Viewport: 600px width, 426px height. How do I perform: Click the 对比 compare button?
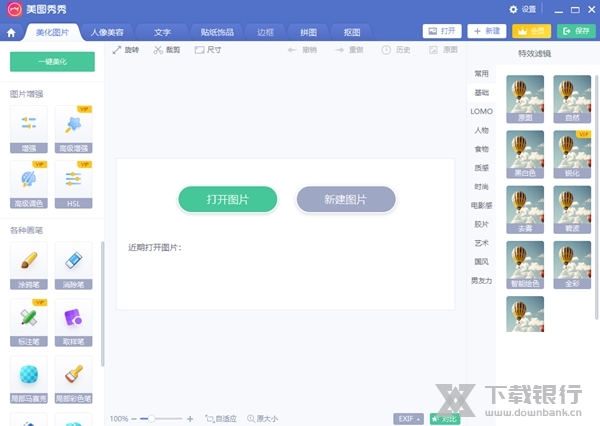[x=445, y=419]
